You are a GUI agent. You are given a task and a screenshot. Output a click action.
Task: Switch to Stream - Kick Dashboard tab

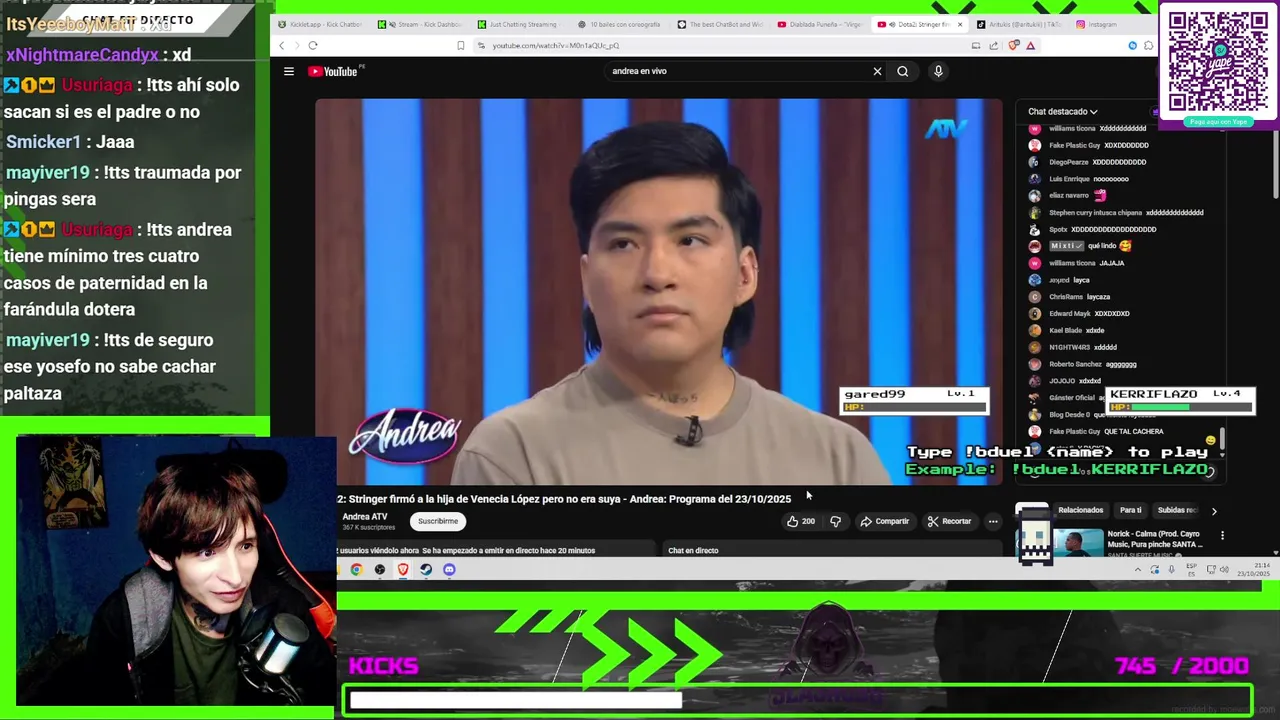click(418, 24)
